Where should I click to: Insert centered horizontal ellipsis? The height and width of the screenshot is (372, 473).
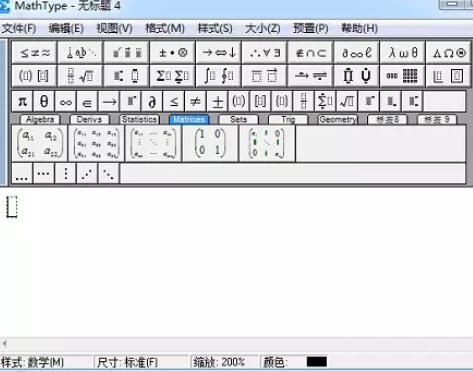coord(44,174)
